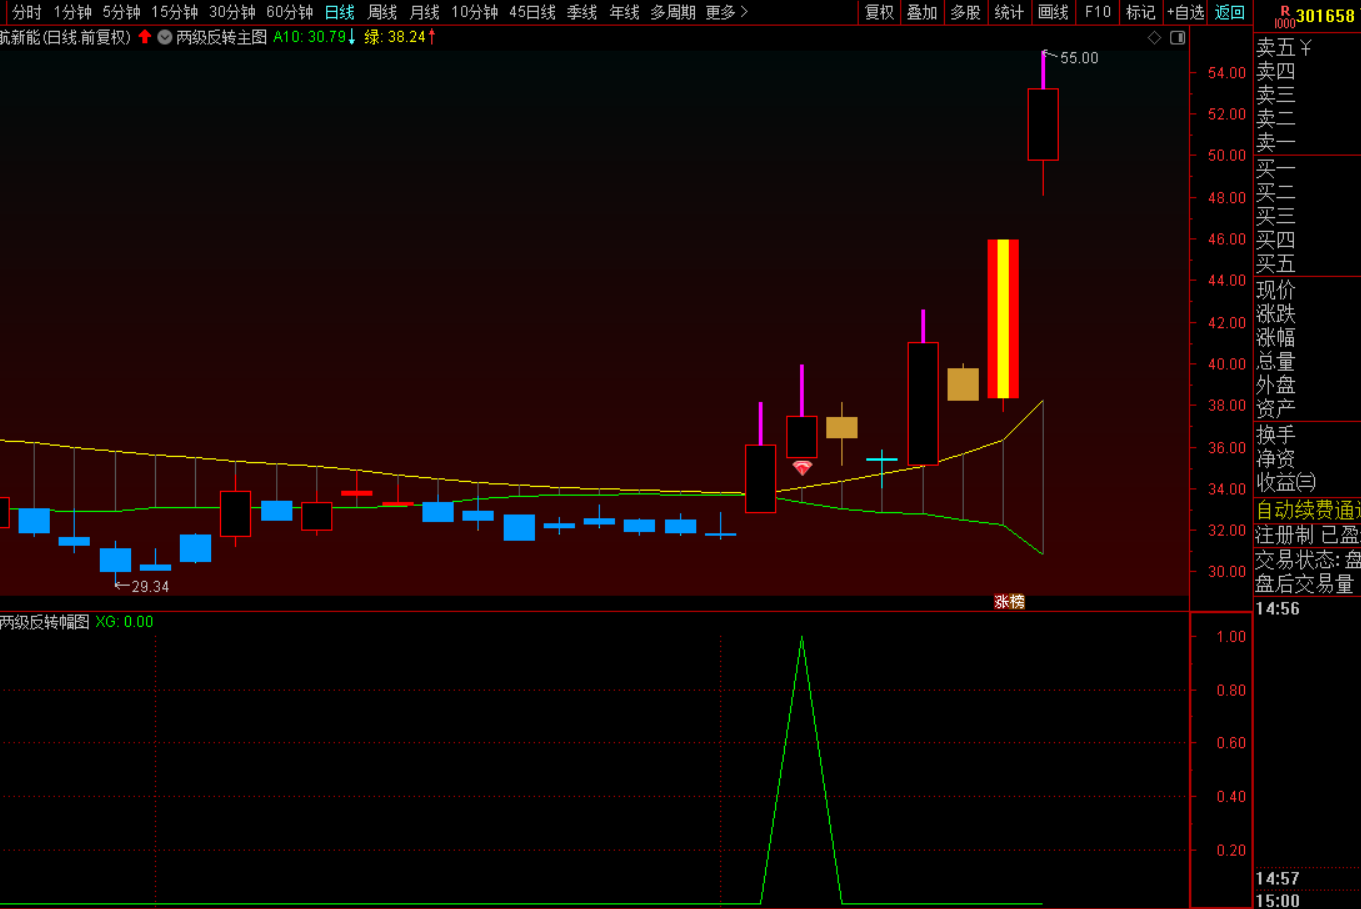Click the R1000 badge beside stock code
The image size is (1361, 909).
click(1284, 16)
